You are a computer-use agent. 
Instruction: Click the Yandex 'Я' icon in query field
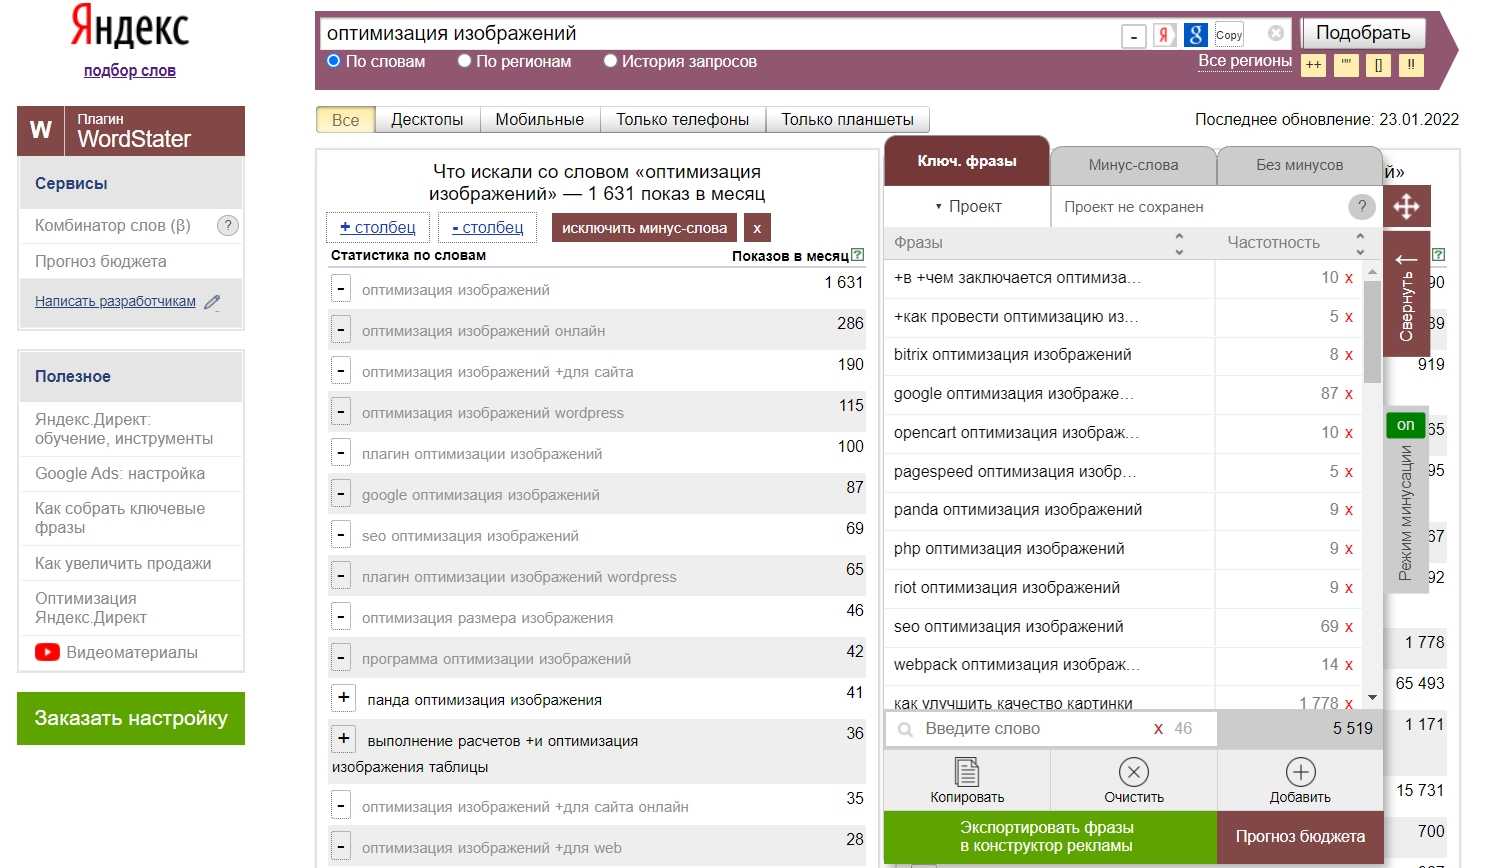click(x=1164, y=35)
